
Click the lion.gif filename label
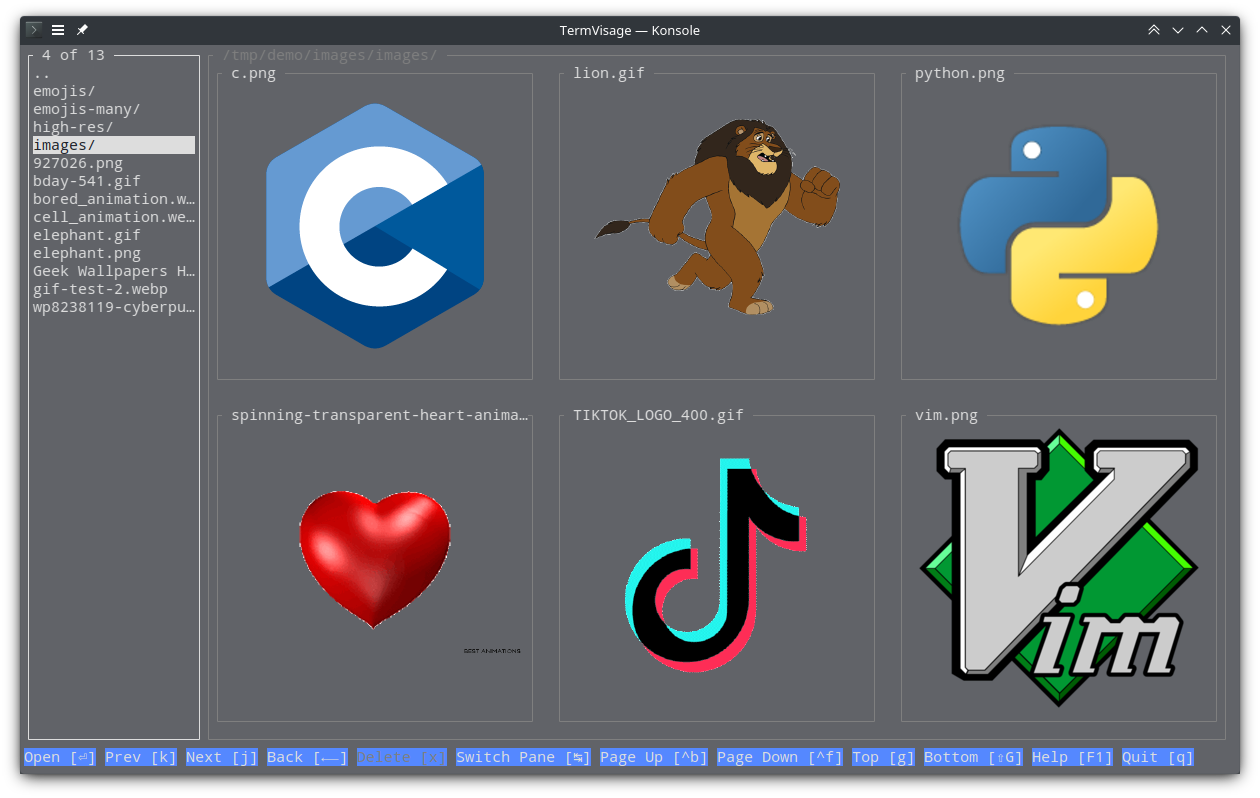(x=609, y=73)
